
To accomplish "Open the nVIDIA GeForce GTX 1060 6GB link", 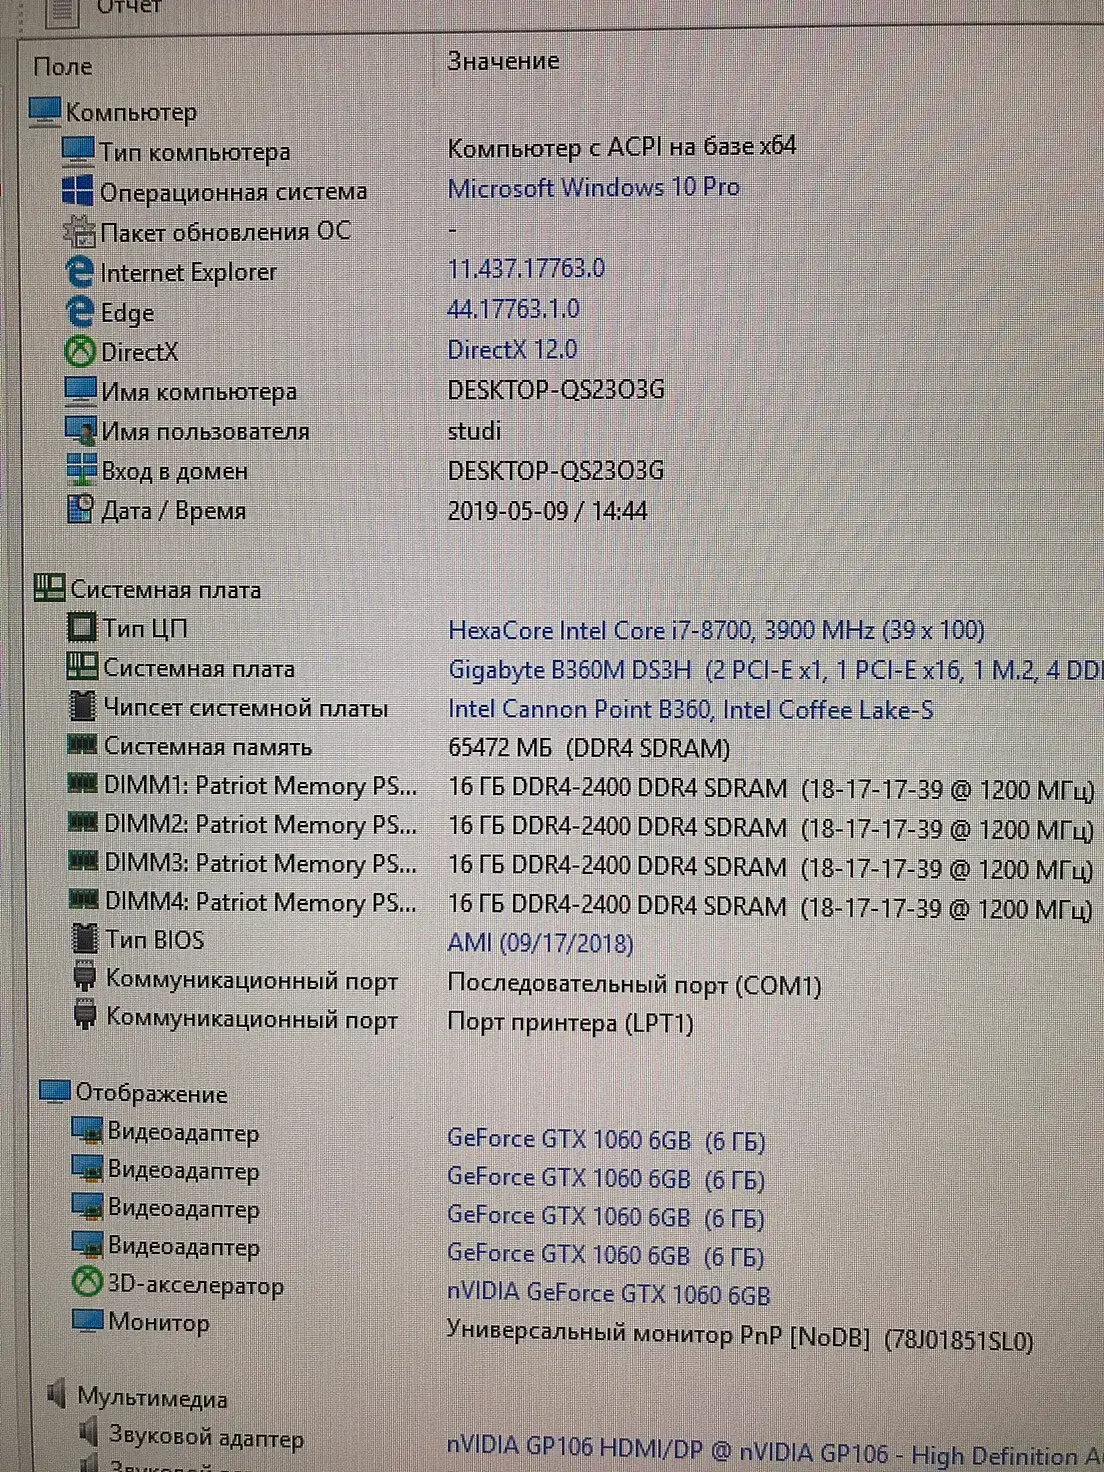I will [609, 1293].
